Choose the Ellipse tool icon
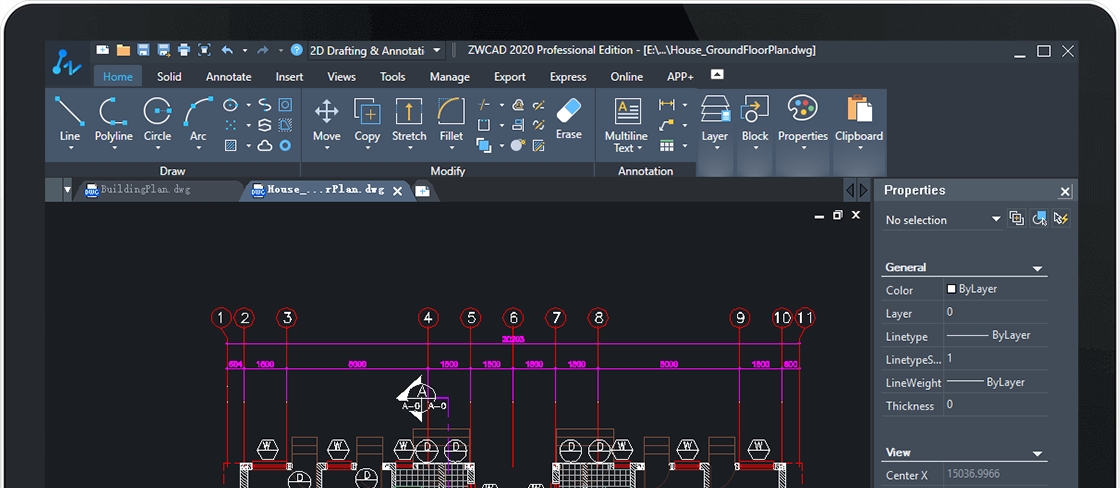Screen dimensions: 1120x488 (x=230, y=105)
